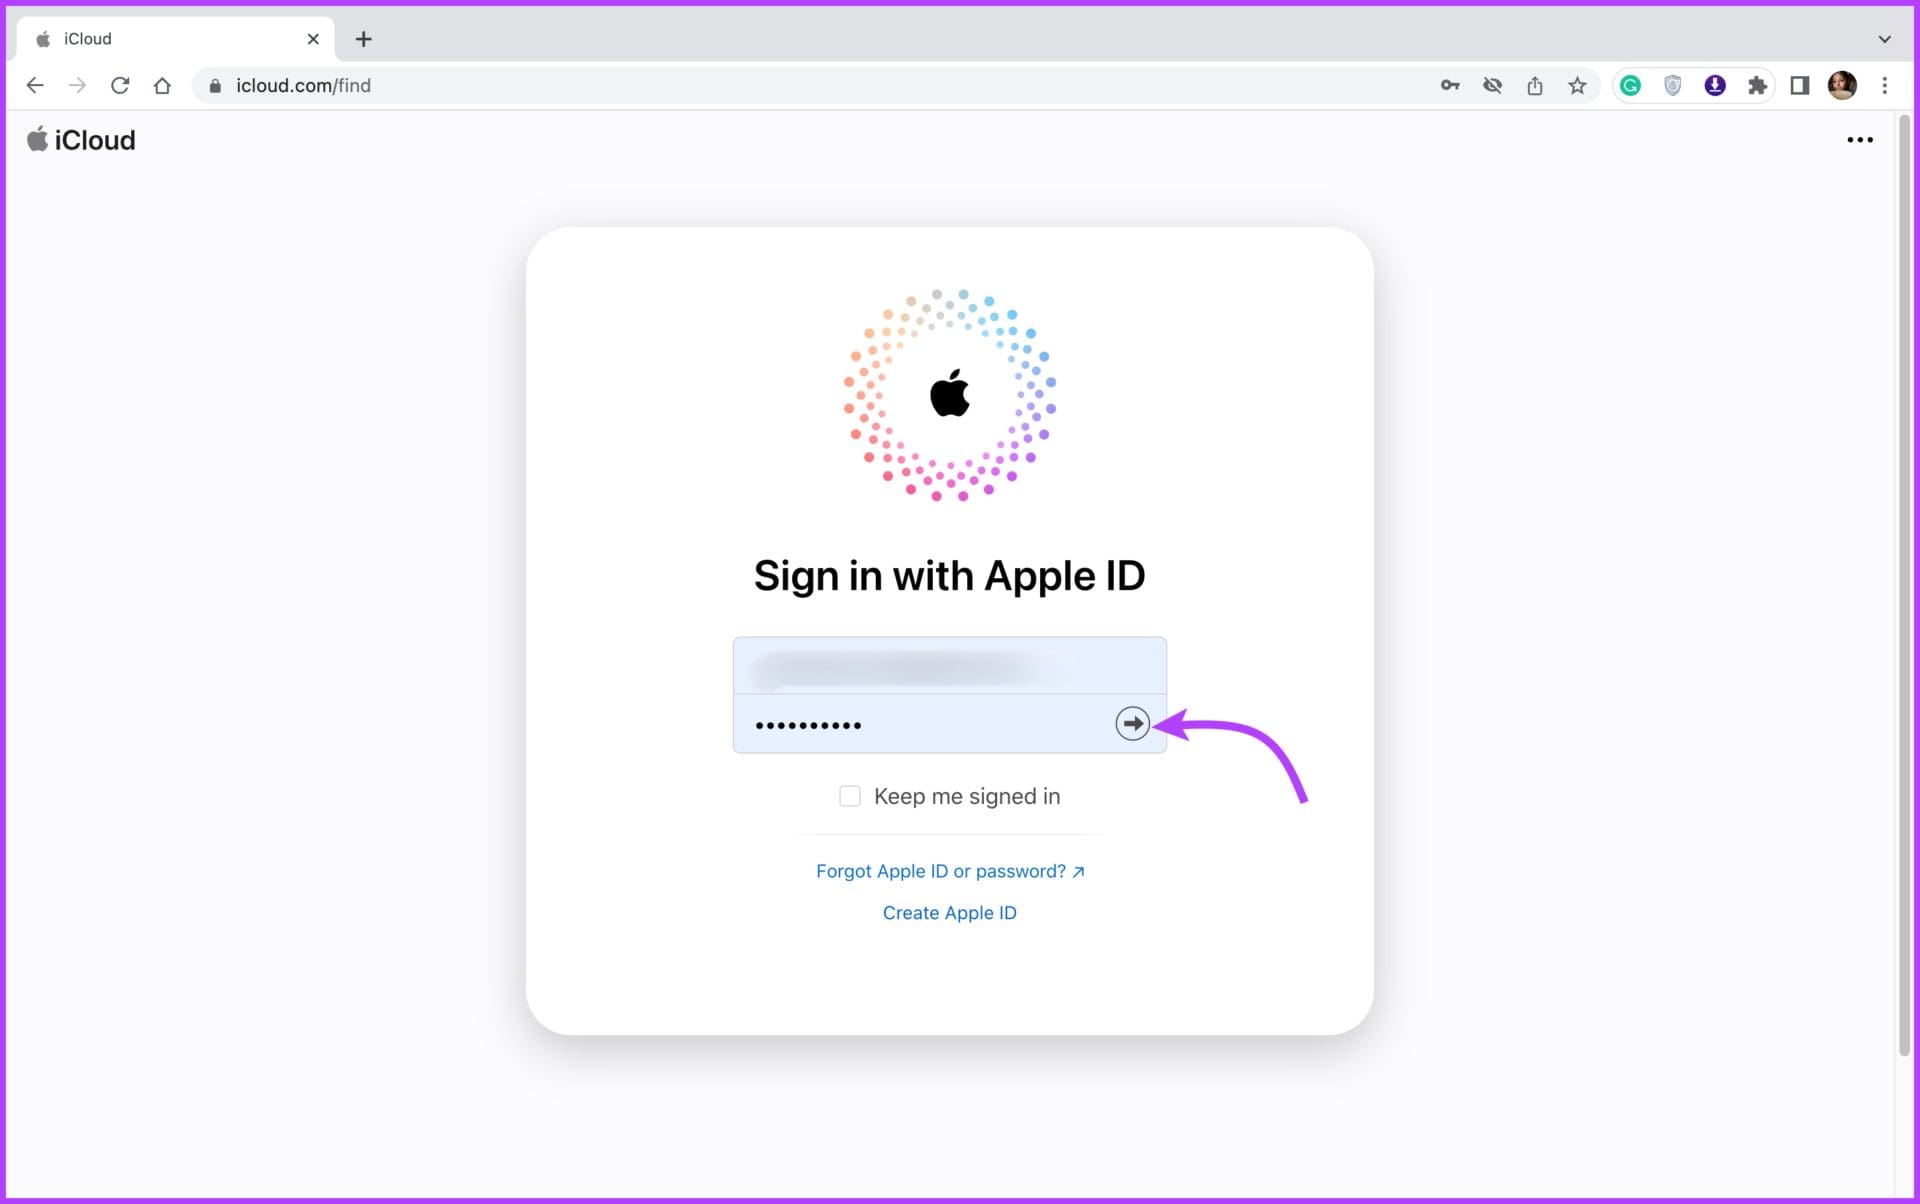Open the Forgot Apple ID or password link
Image resolution: width=1920 pixels, height=1204 pixels.
tap(950, 871)
